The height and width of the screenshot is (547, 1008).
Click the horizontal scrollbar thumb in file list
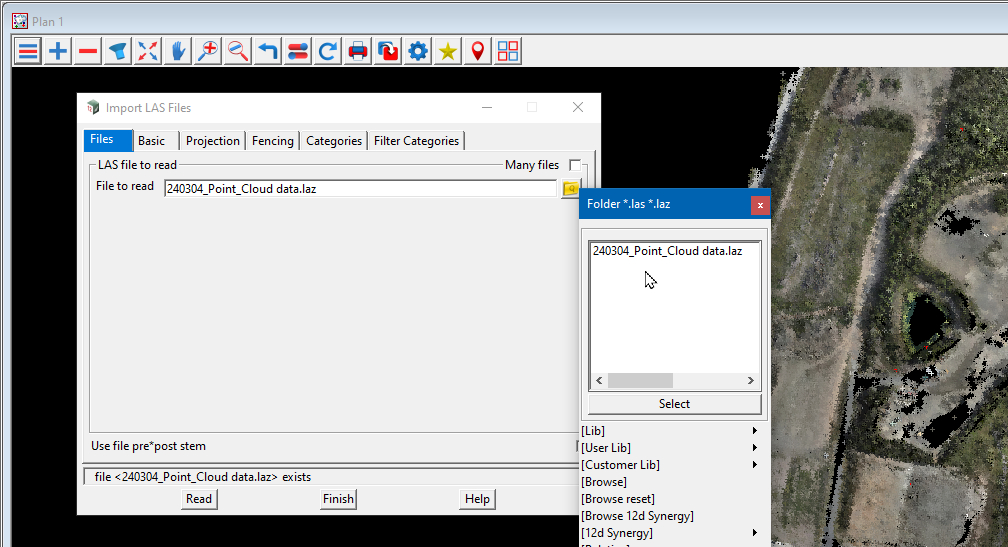(640, 381)
